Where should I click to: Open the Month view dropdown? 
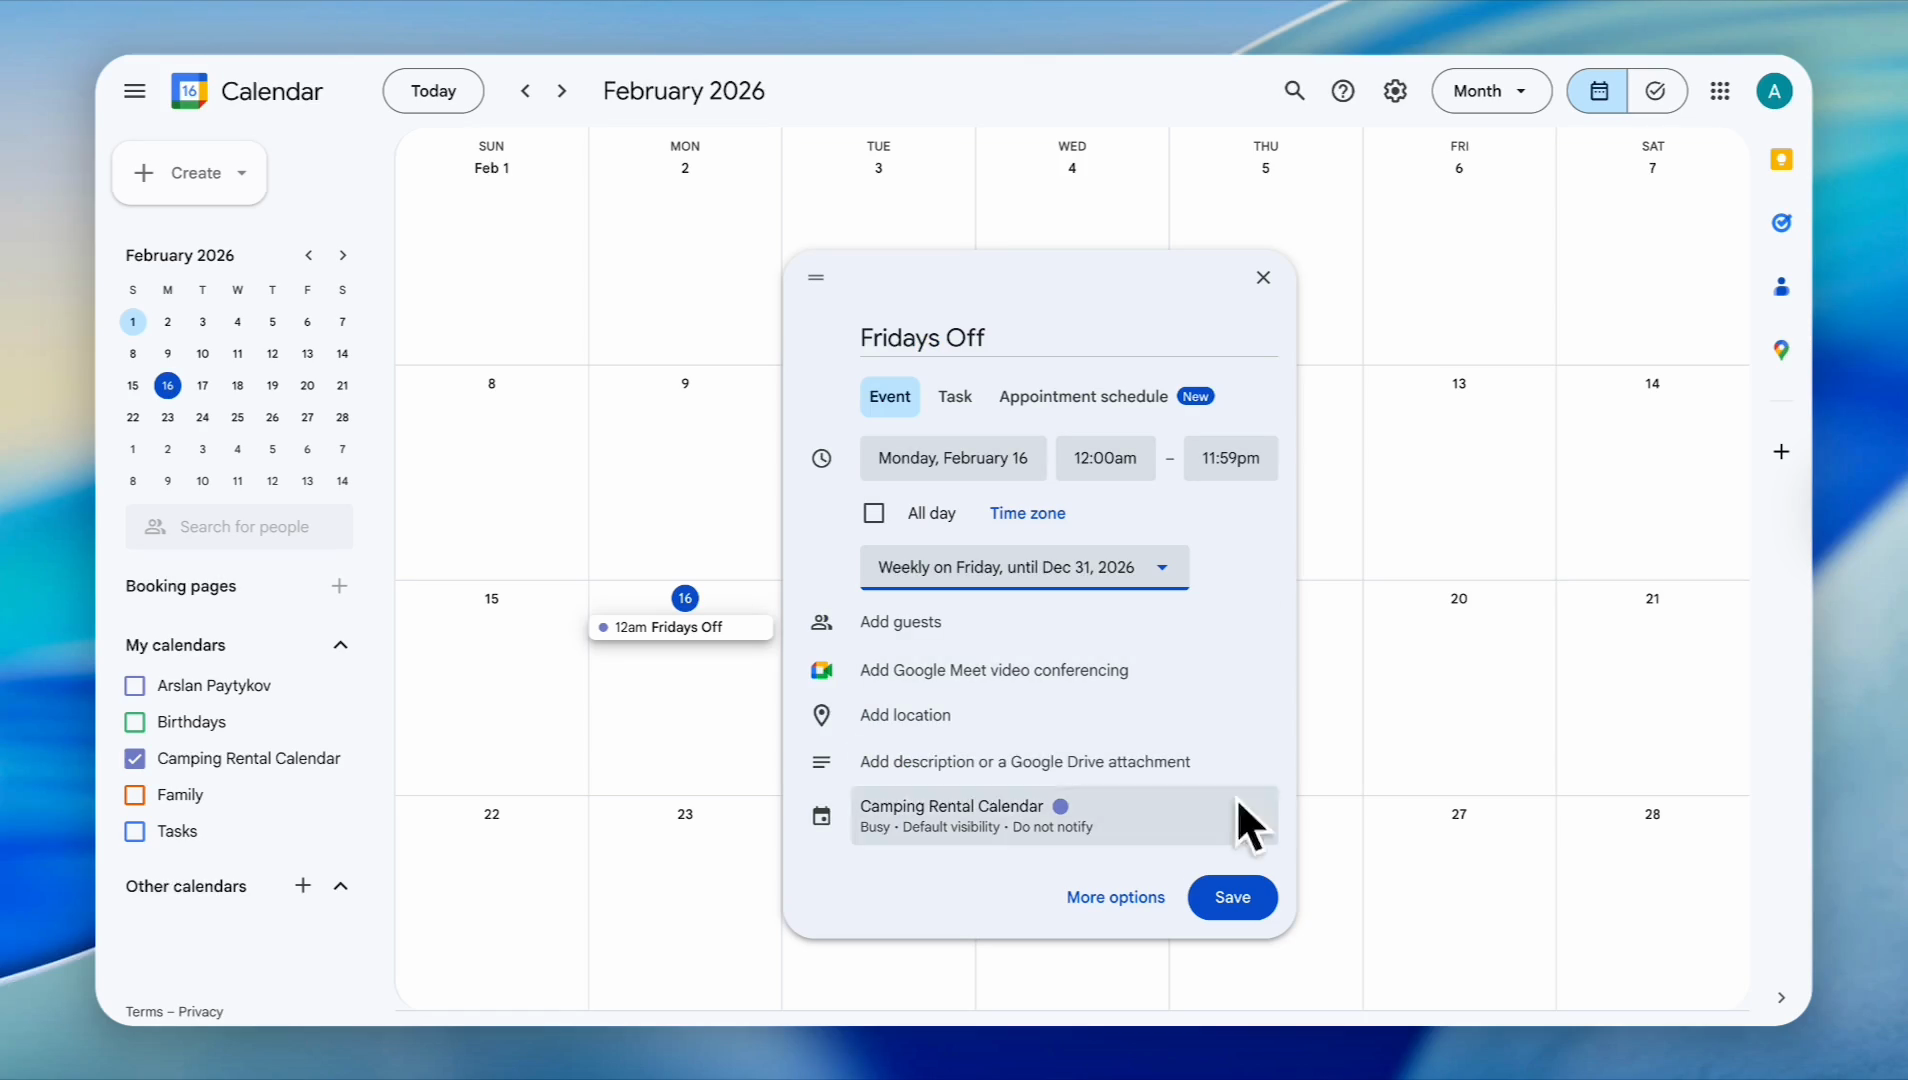(1491, 91)
